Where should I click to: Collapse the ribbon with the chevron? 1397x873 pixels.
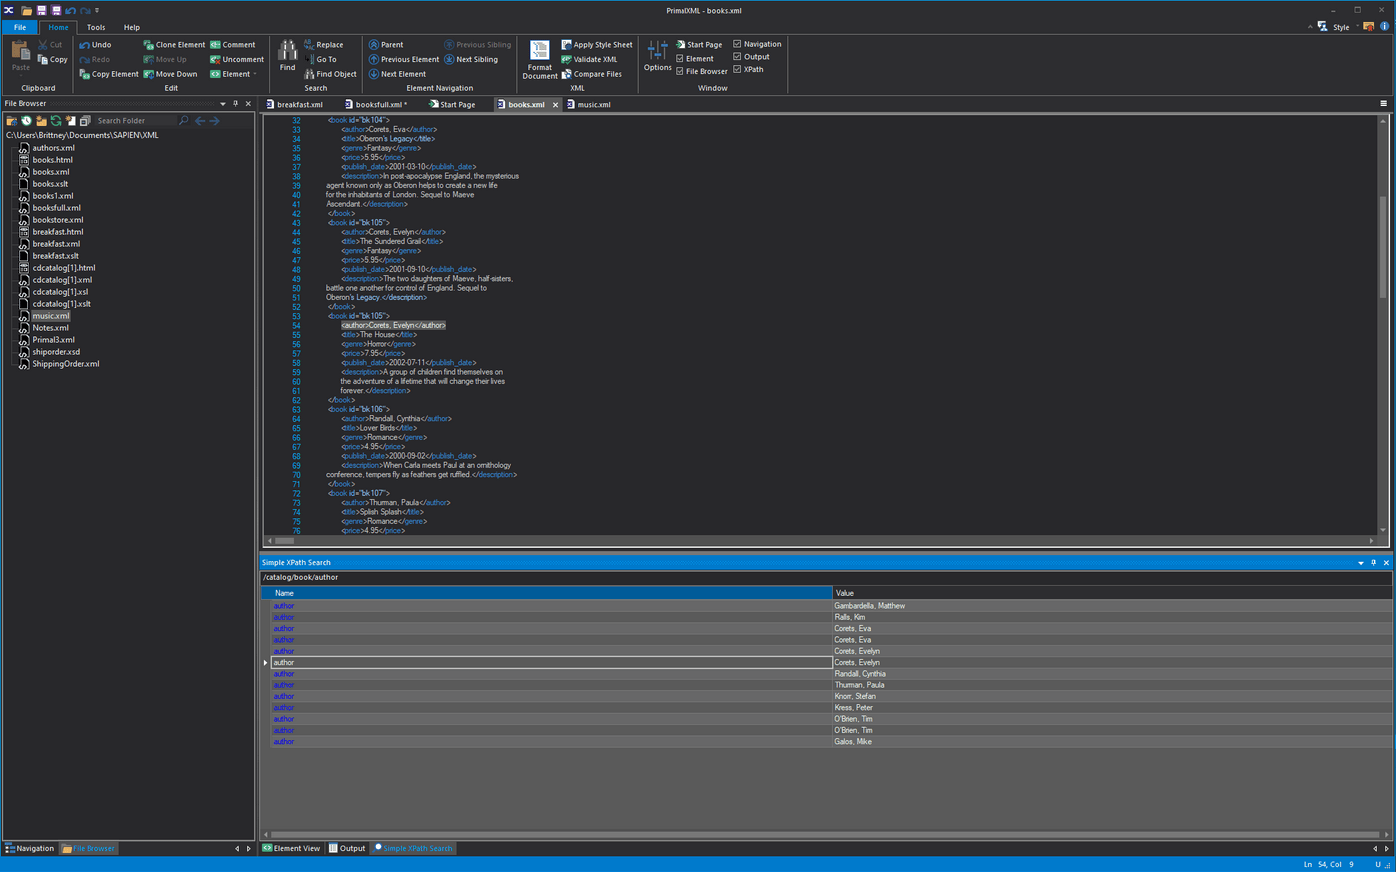click(1310, 27)
